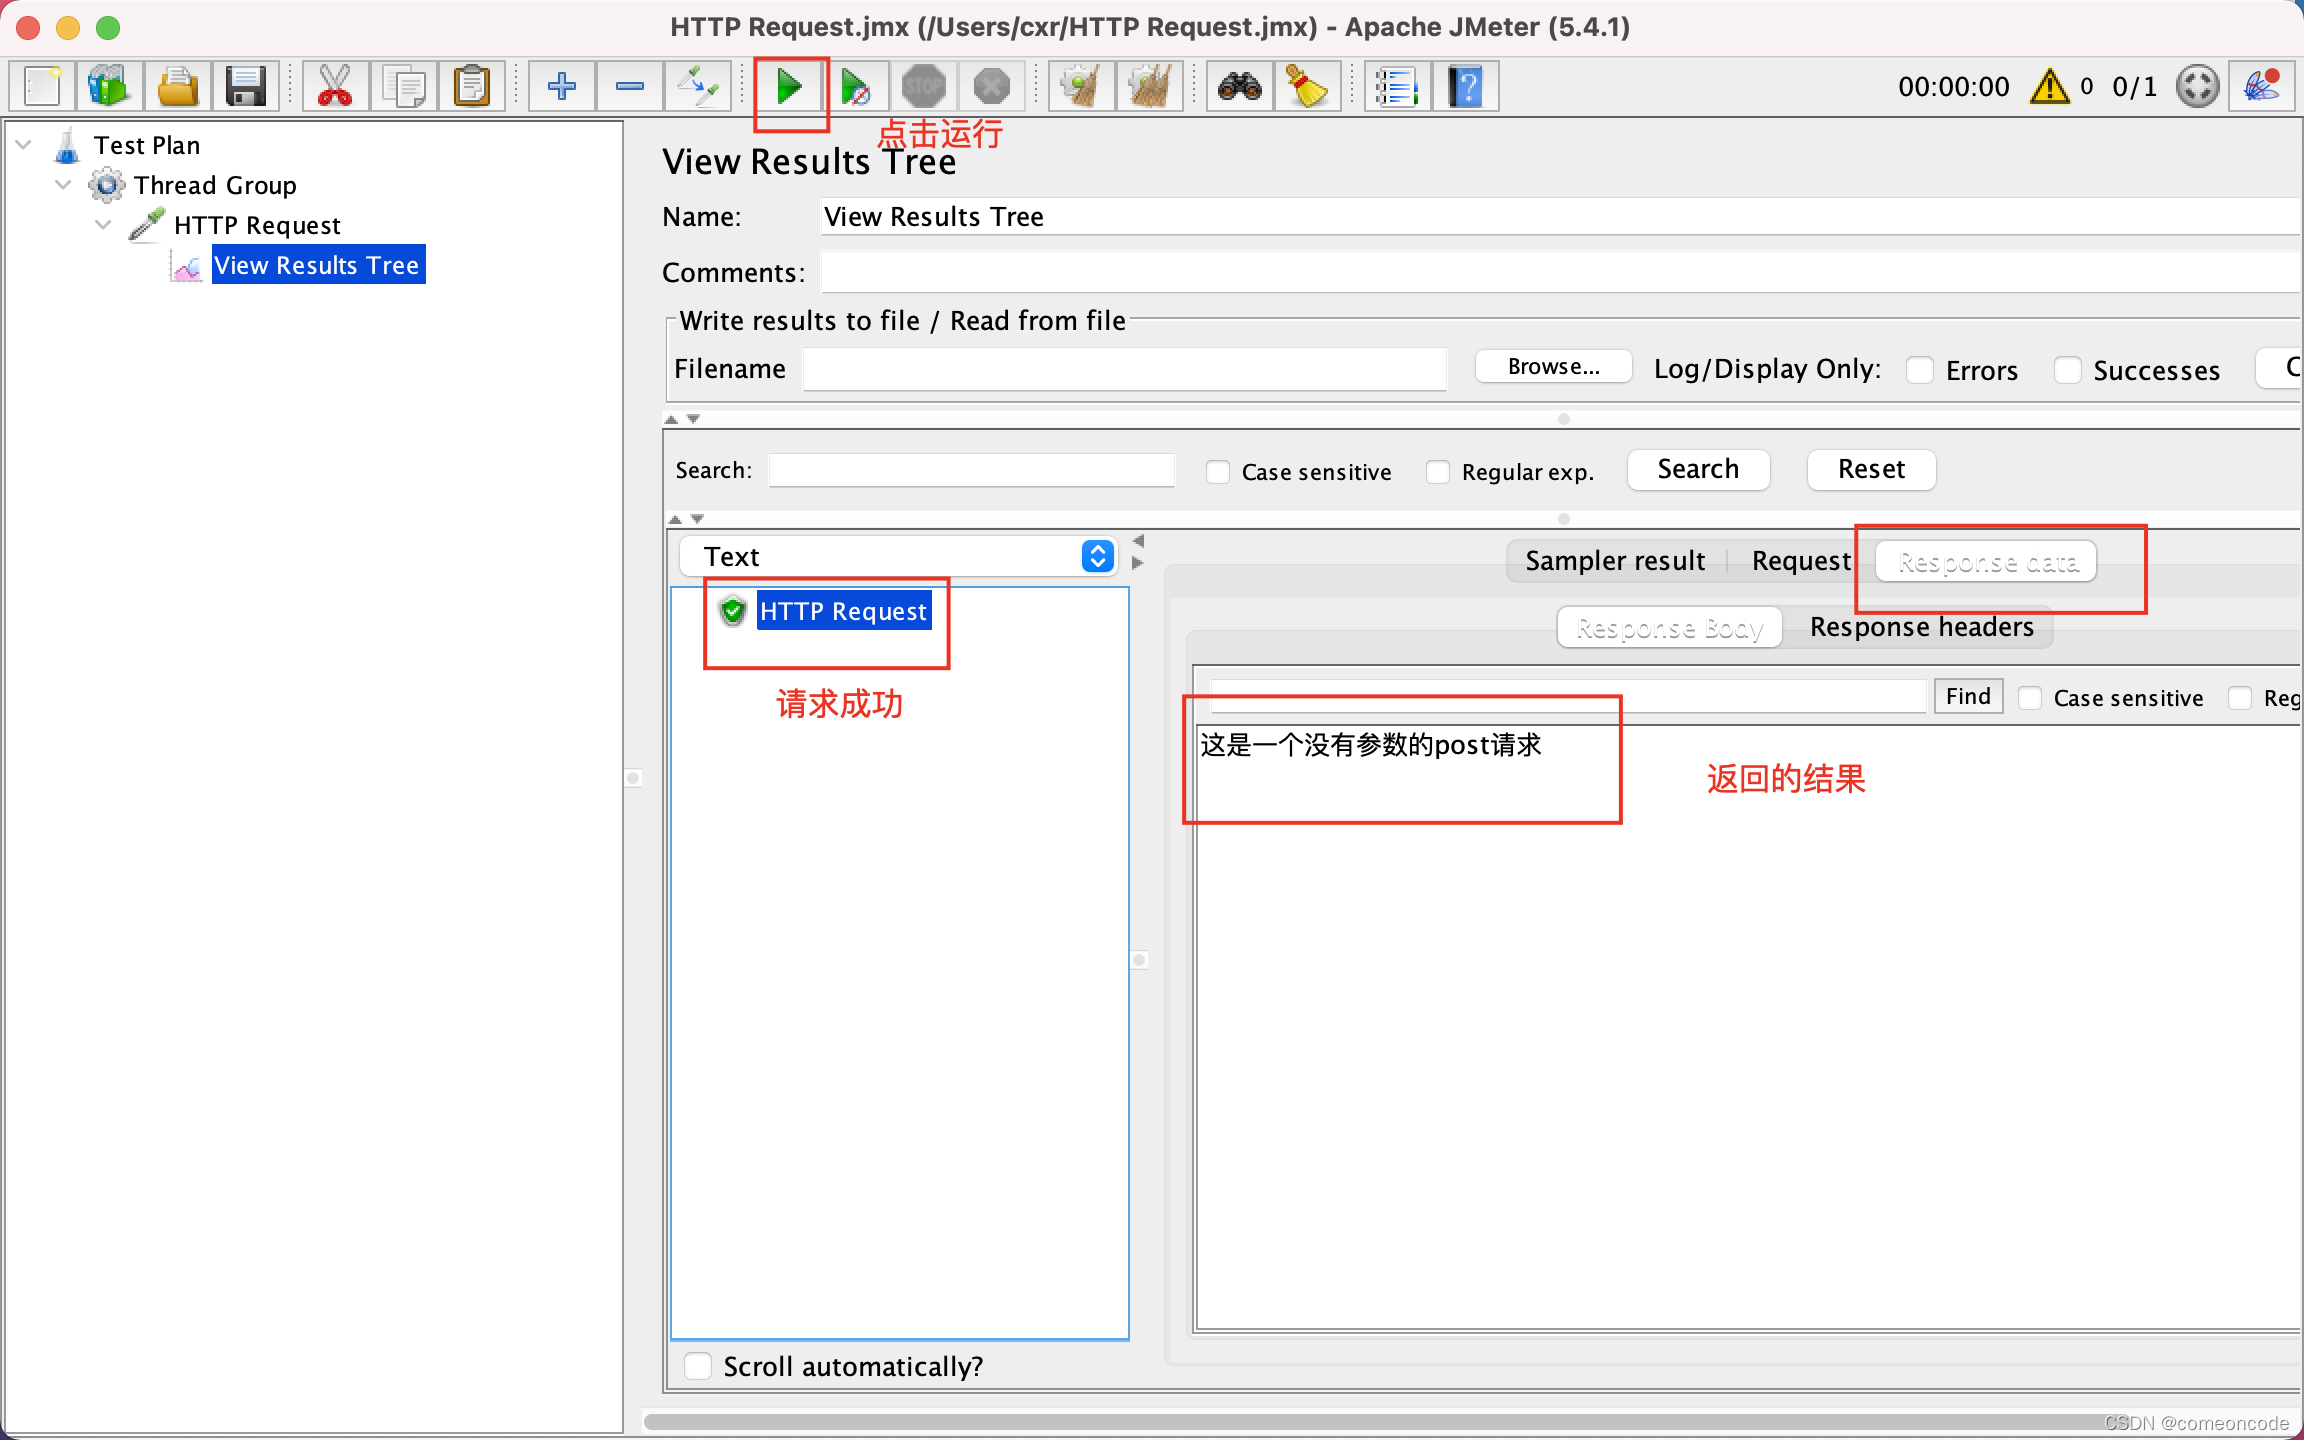Click the Reset button
The height and width of the screenshot is (1440, 2304).
[1871, 469]
